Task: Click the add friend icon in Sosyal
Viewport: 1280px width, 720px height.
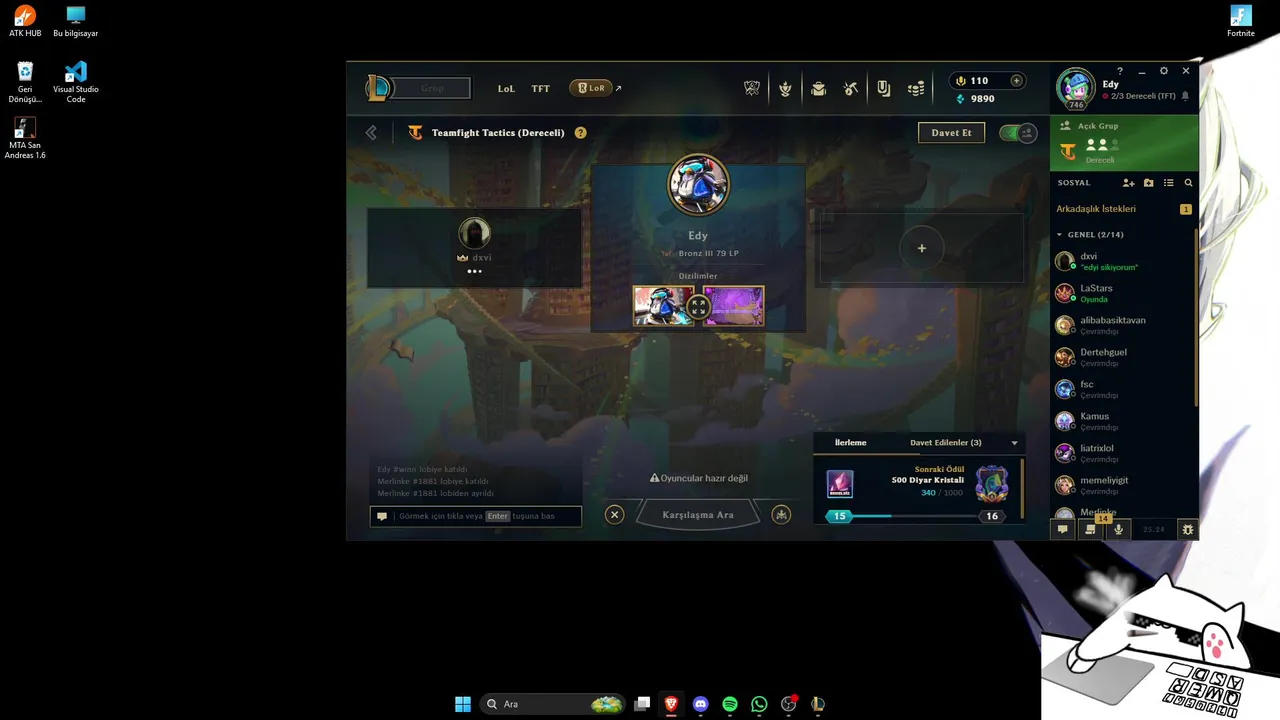Action: pos(1129,183)
